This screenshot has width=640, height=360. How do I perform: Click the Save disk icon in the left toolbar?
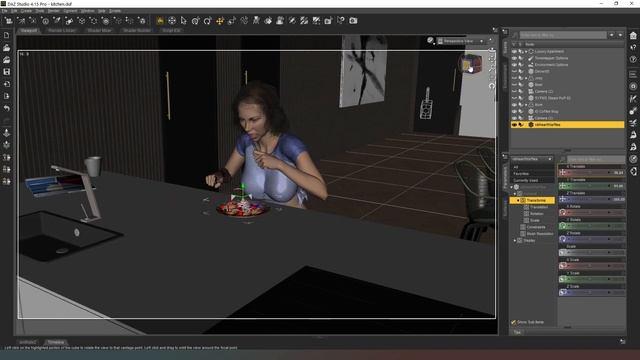tap(7, 72)
